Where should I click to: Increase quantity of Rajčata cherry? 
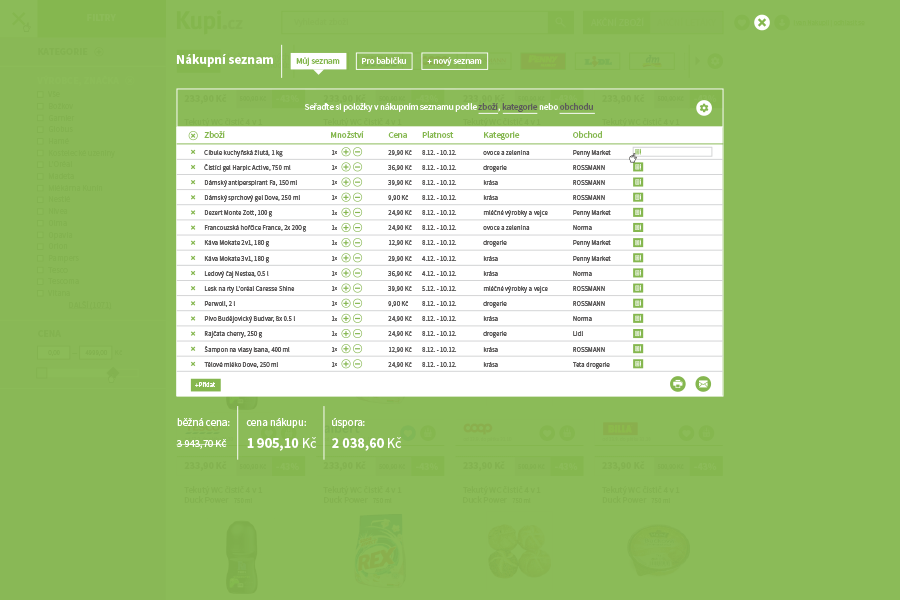pos(346,333)
